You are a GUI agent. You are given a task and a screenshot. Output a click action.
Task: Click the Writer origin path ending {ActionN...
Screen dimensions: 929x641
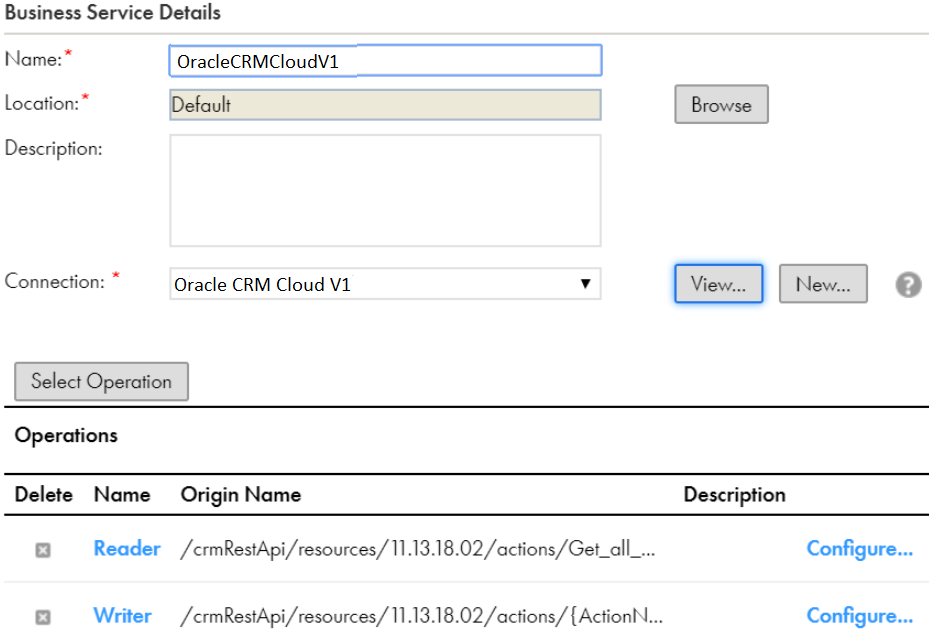pos(421,616)
